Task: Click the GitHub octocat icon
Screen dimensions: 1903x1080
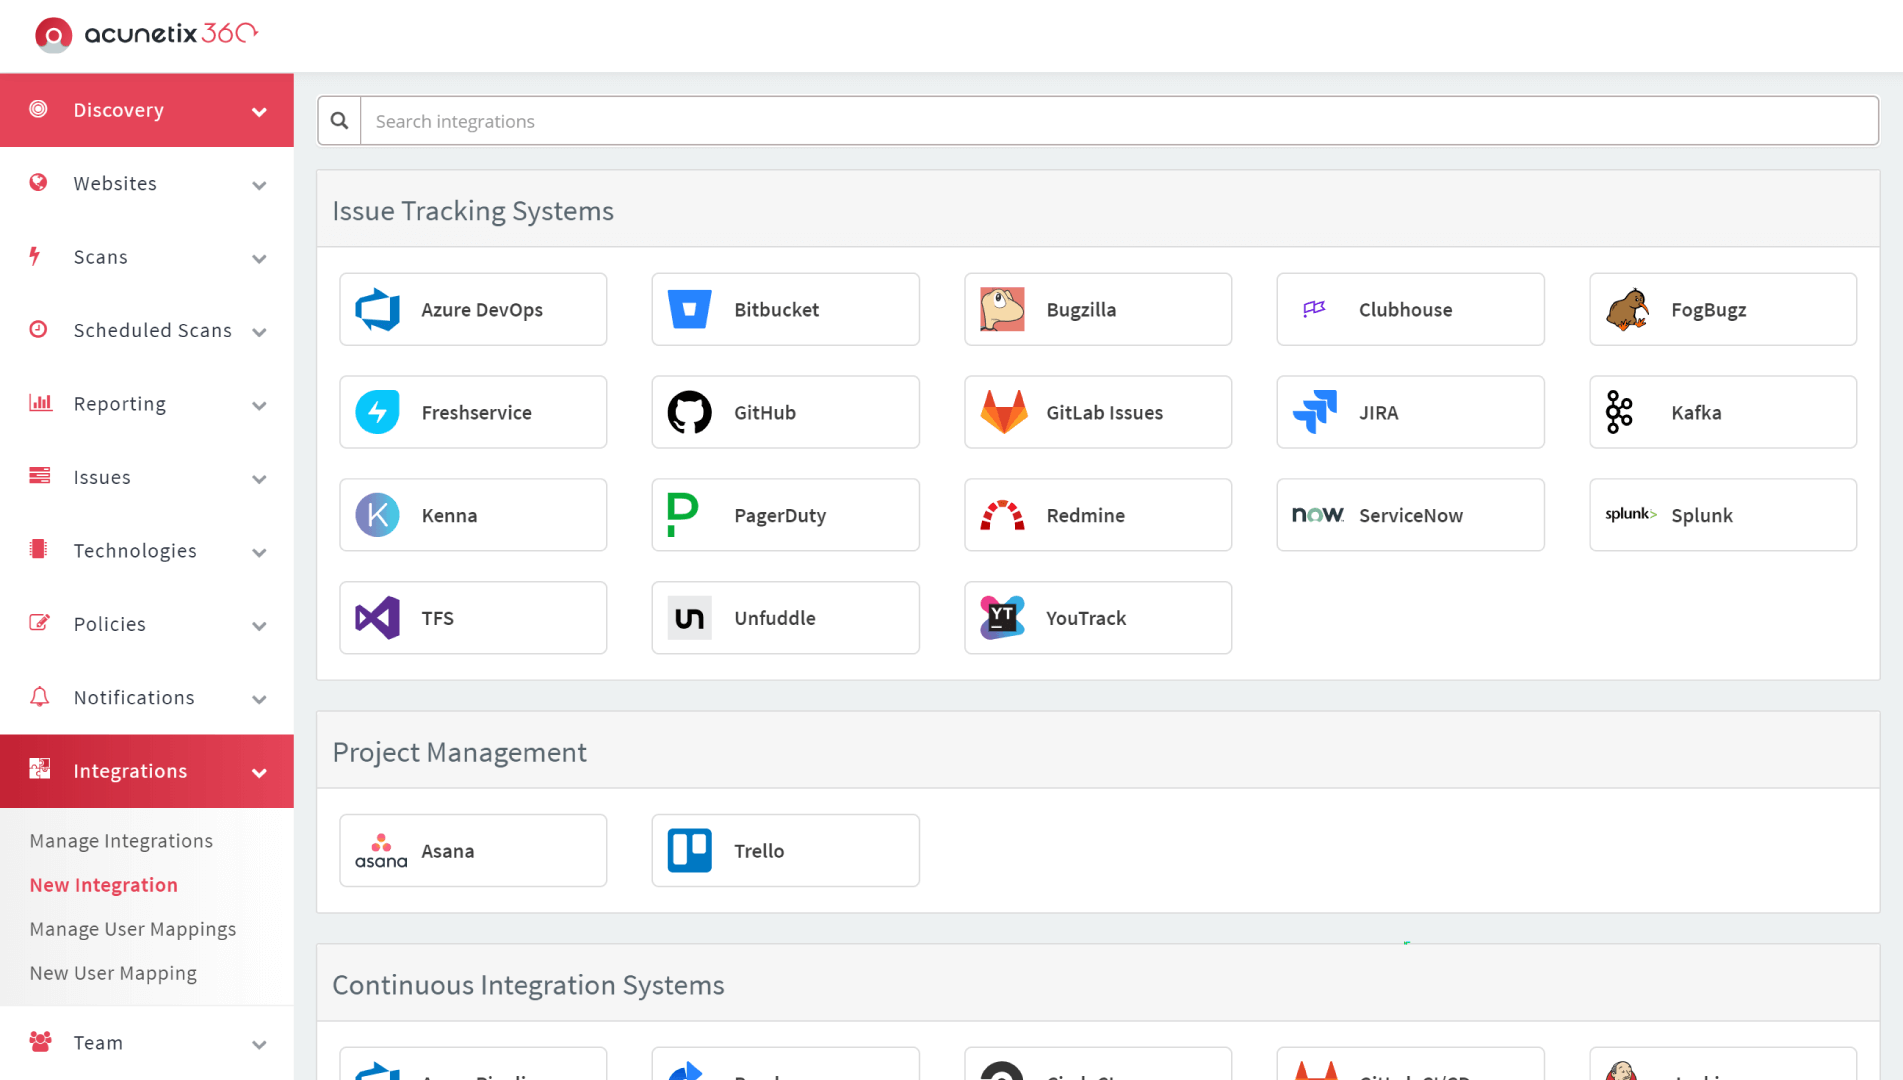Action: [x=690, y=412]
